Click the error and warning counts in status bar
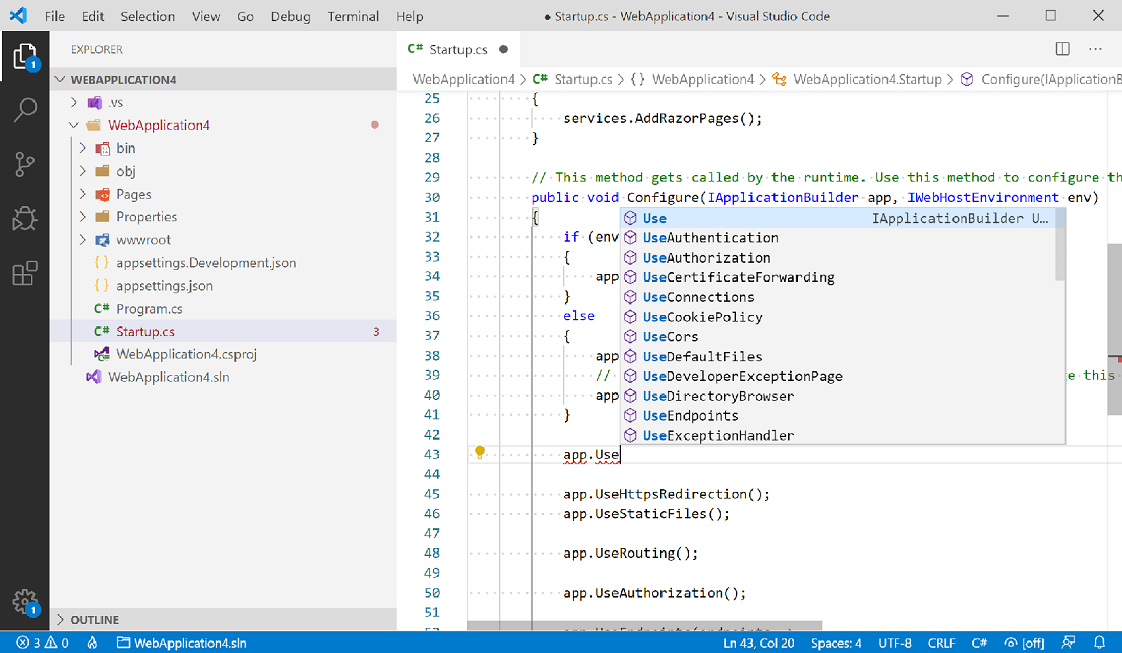Image resolution: width=1122 pixels, height=653 pixels. point(40,643)
